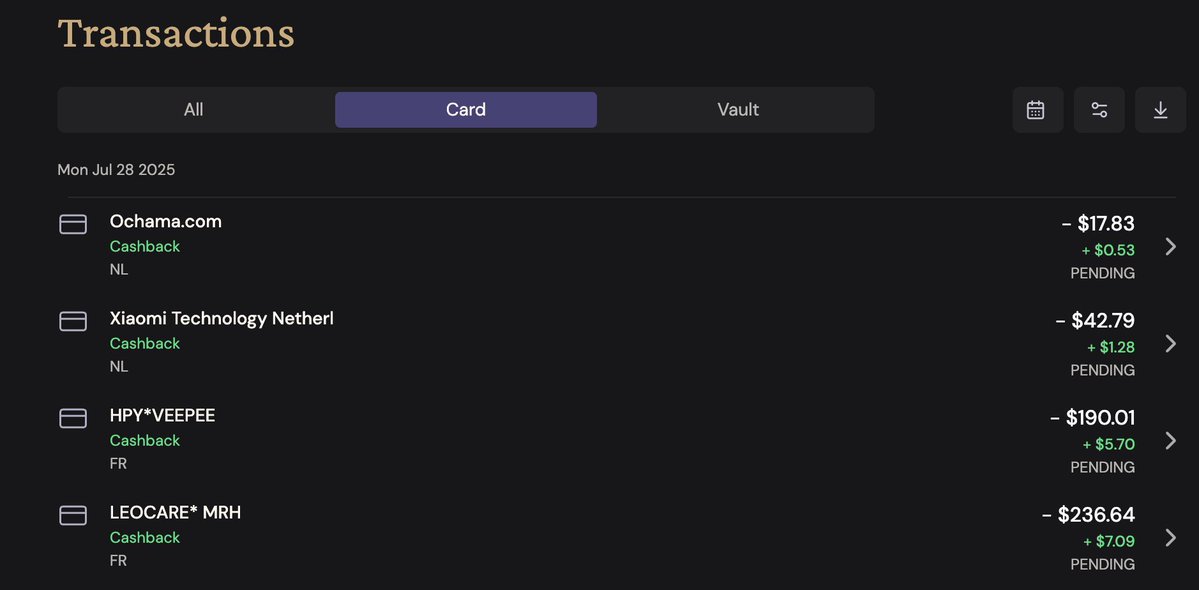
Task: Switch to the All transactions tab
Action: pos(193,109)
